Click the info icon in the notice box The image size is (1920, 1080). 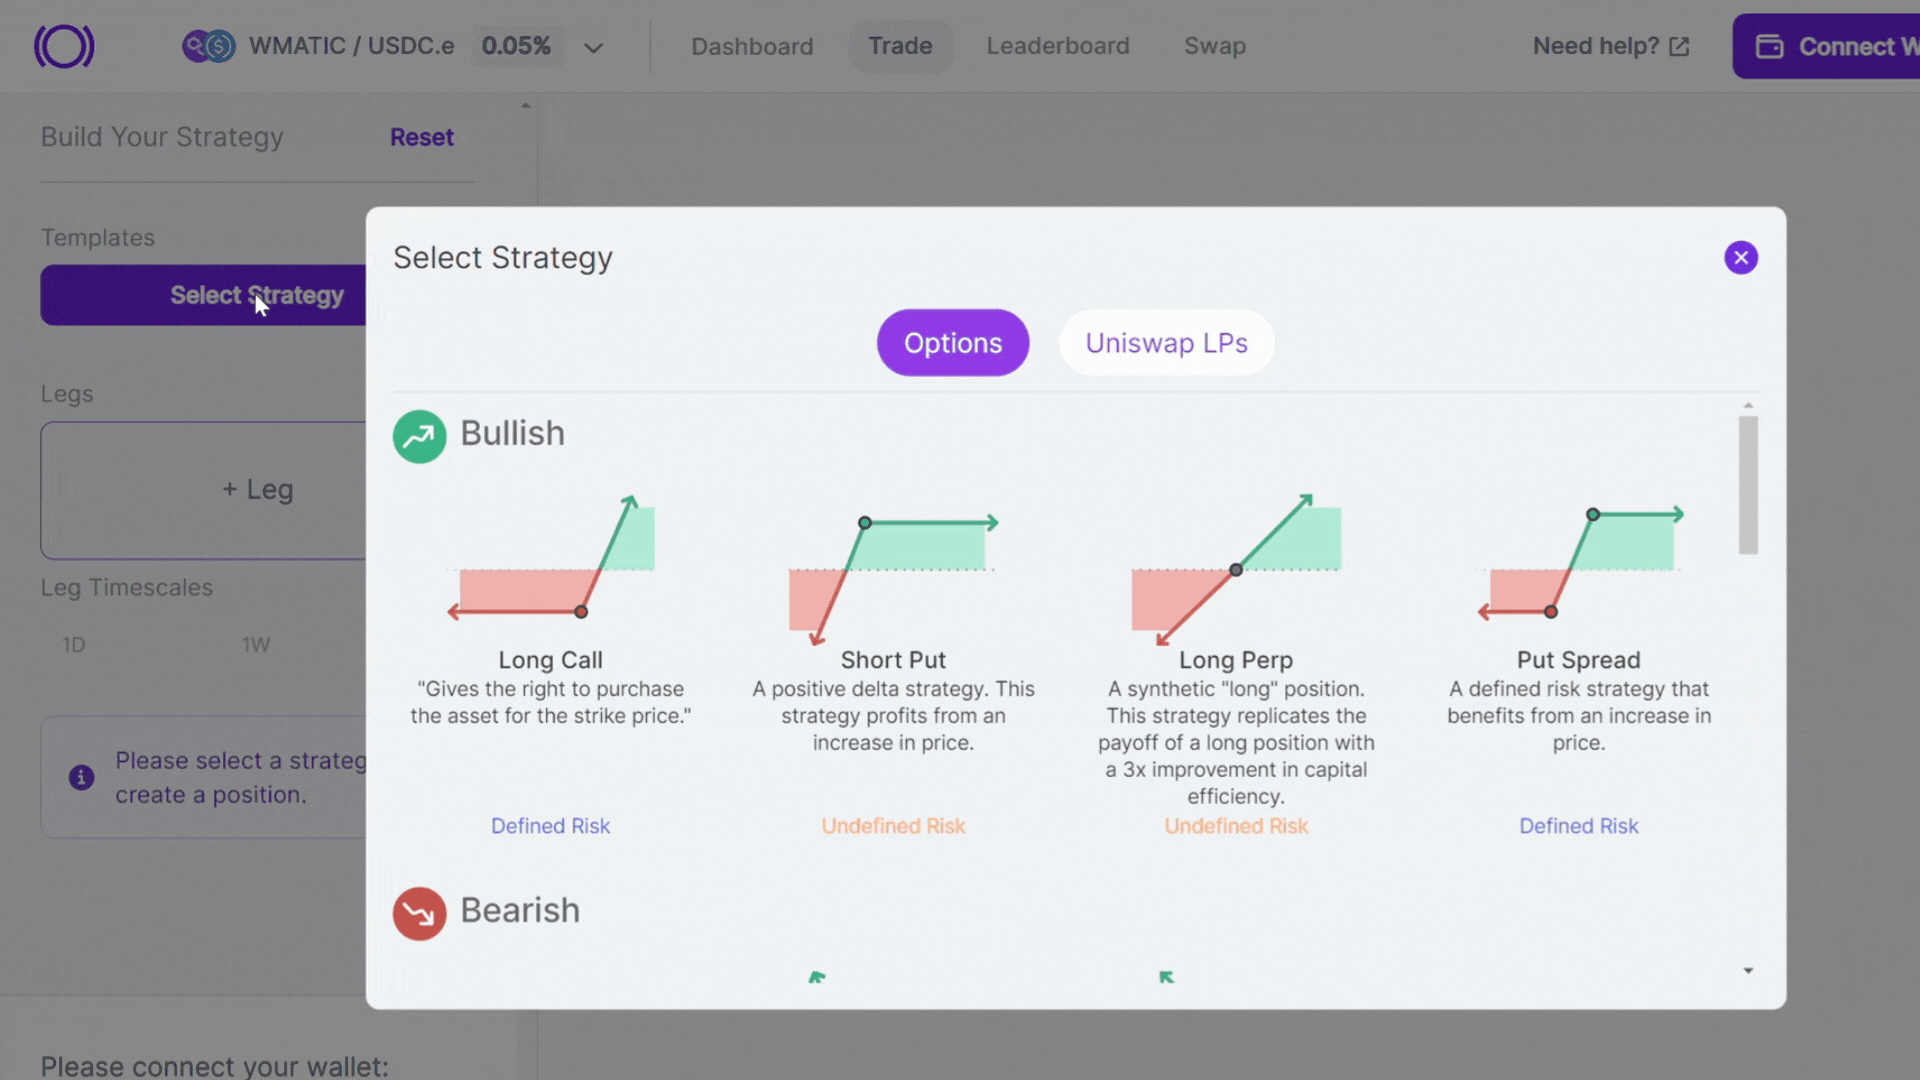(x=81, y=777)
